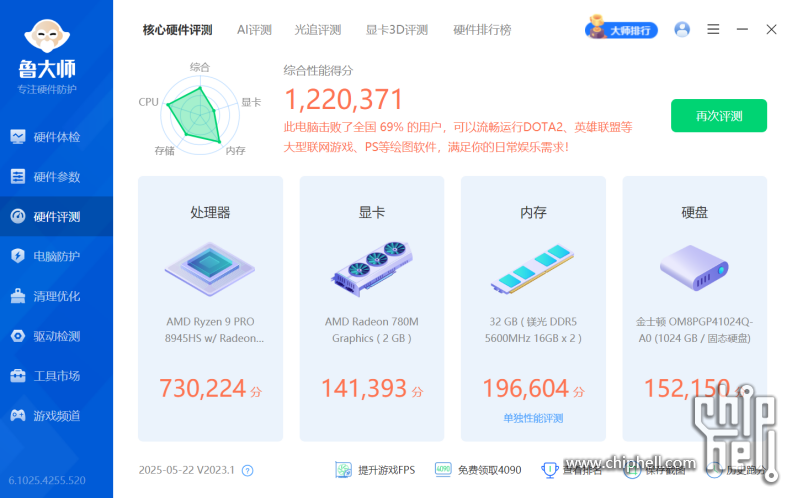Image resolution: width=792 pixels, height=498 pixels.
Task: Open the hamburger main menu
Action: coord(713,29)
